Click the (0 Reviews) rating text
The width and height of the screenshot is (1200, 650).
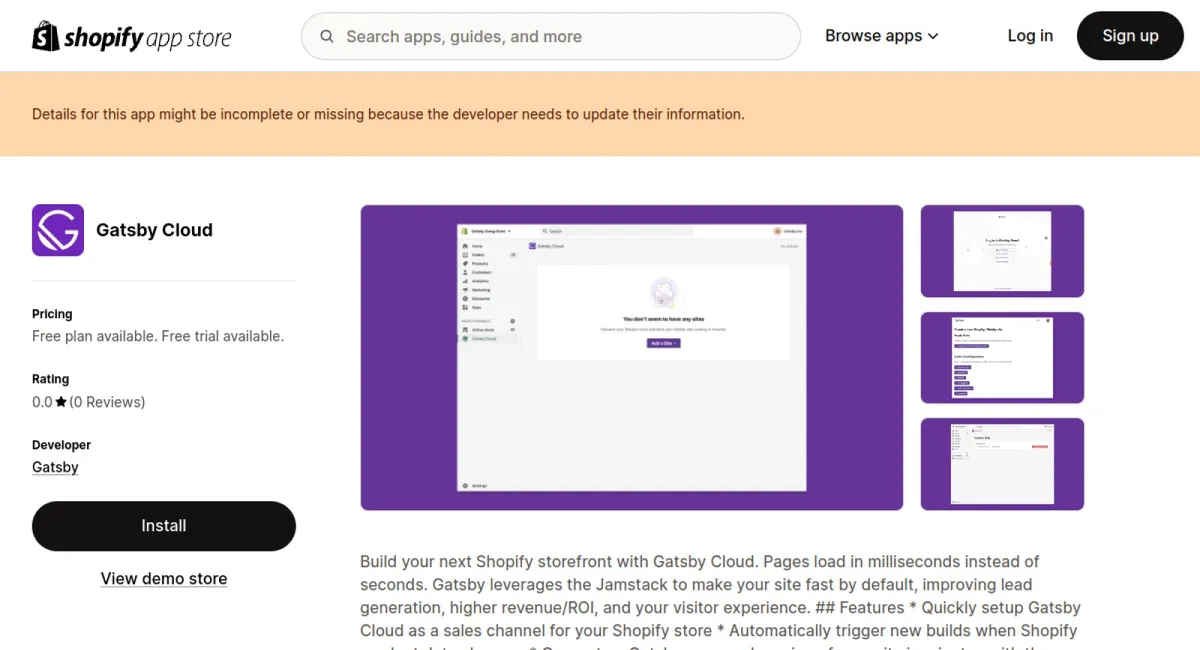(x=108, y=402)
